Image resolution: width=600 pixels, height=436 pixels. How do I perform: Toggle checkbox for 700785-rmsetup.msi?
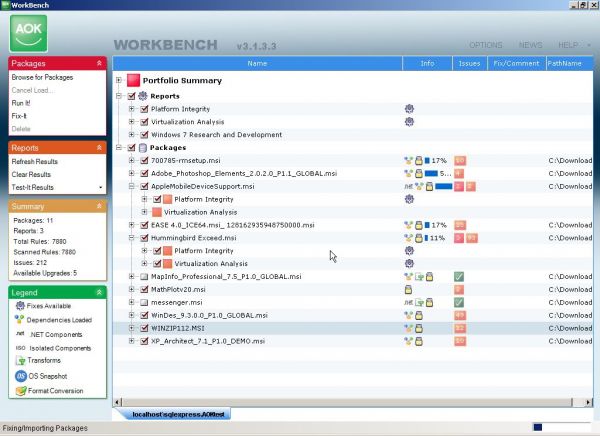pyautogui.click(x=144, y=160)
